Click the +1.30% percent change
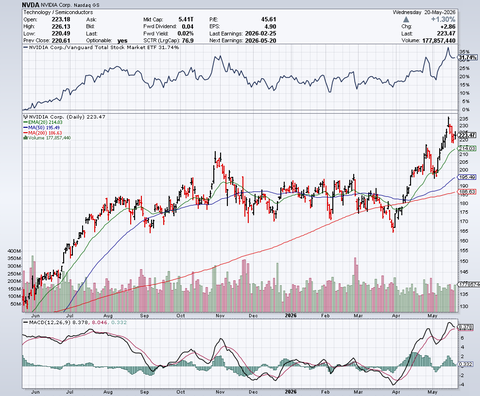Viewport: 480px width, 396px height. click(443, 19)
